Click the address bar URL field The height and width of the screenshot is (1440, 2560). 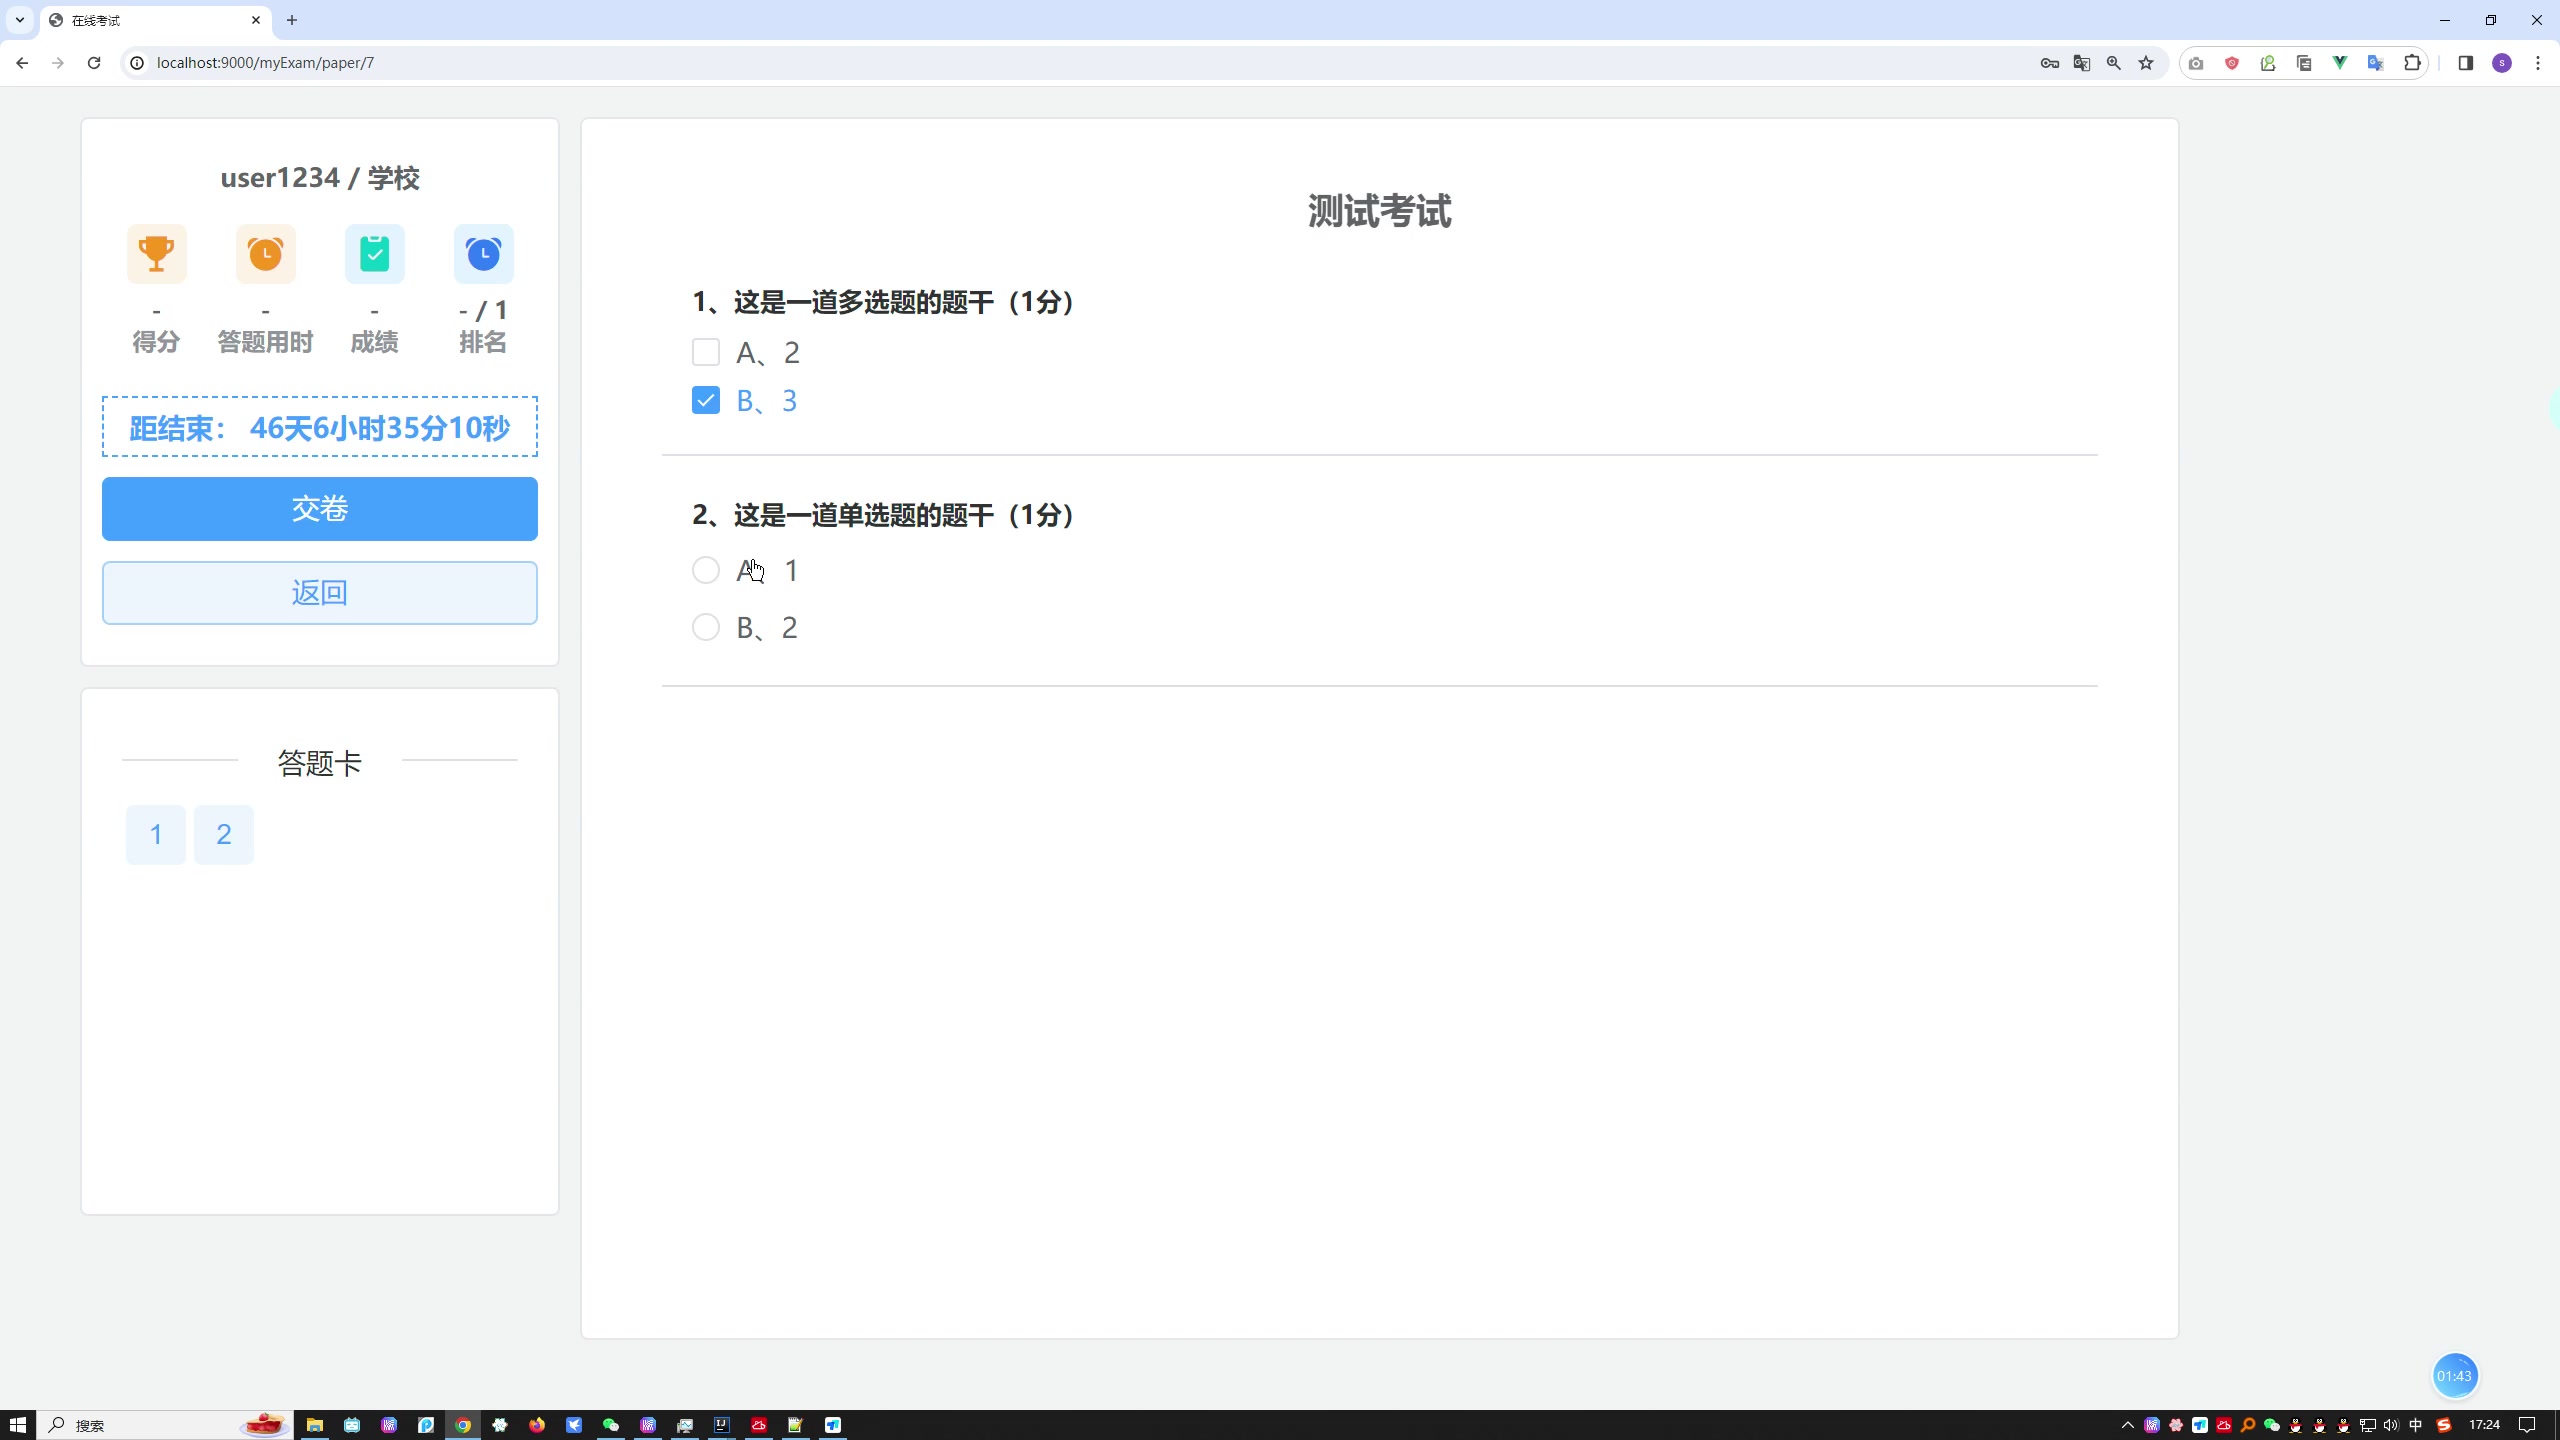[1080, 63]
